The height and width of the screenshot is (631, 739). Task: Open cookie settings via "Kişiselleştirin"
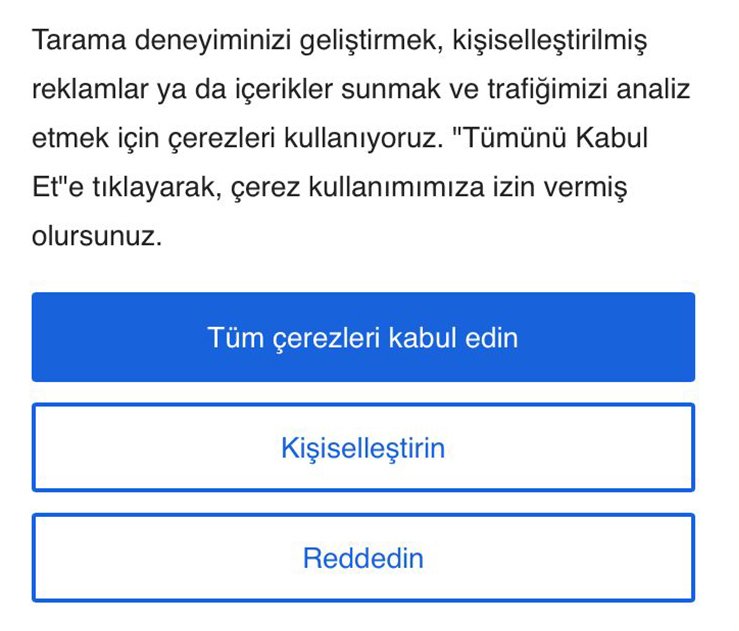coord(363,447)
